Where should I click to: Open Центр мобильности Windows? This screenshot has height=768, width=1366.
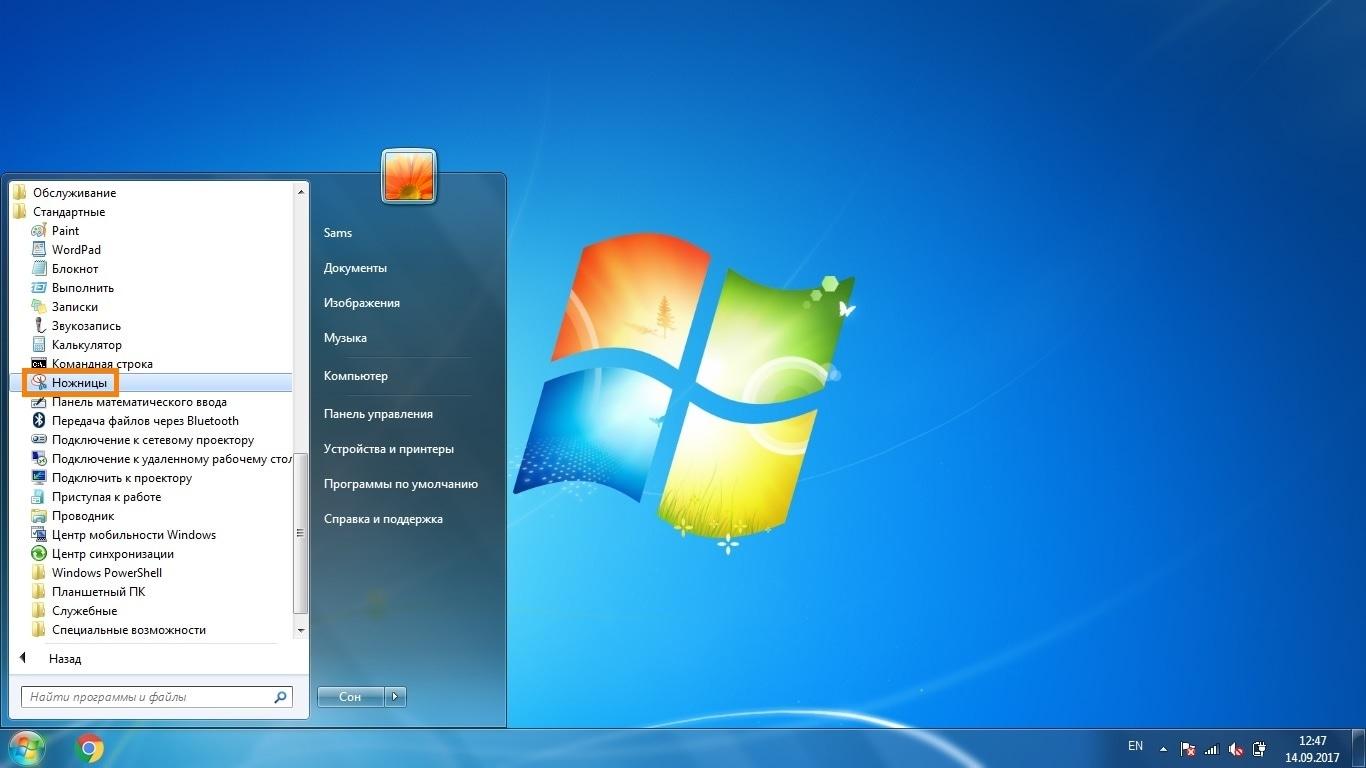click(x=134, y=535)
